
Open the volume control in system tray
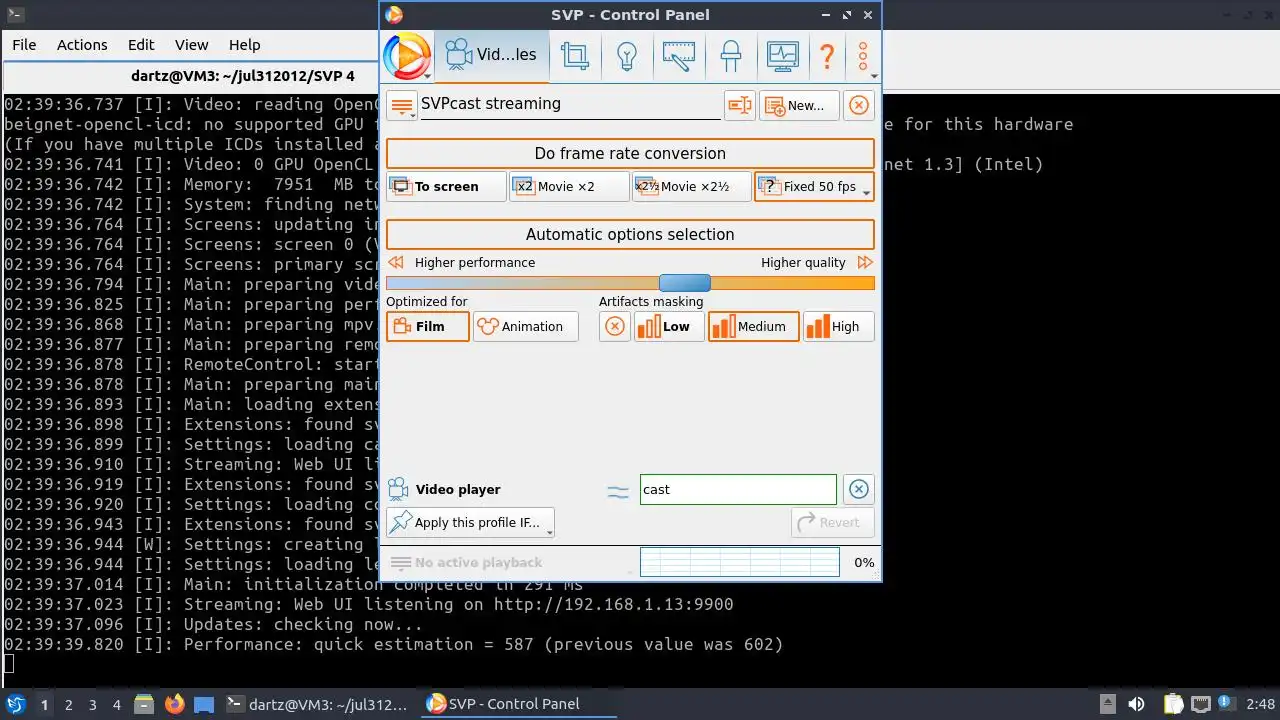1136,704
